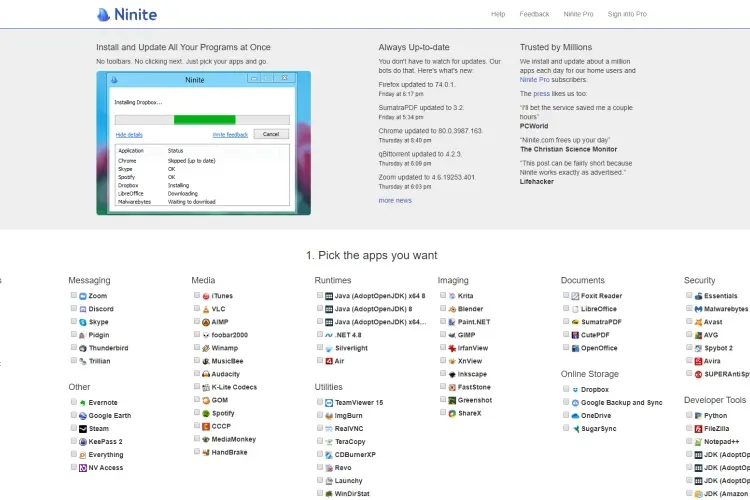This screenshot has width=750, height=500.
Task: Select the Winamp label
Action: (225, 348)
